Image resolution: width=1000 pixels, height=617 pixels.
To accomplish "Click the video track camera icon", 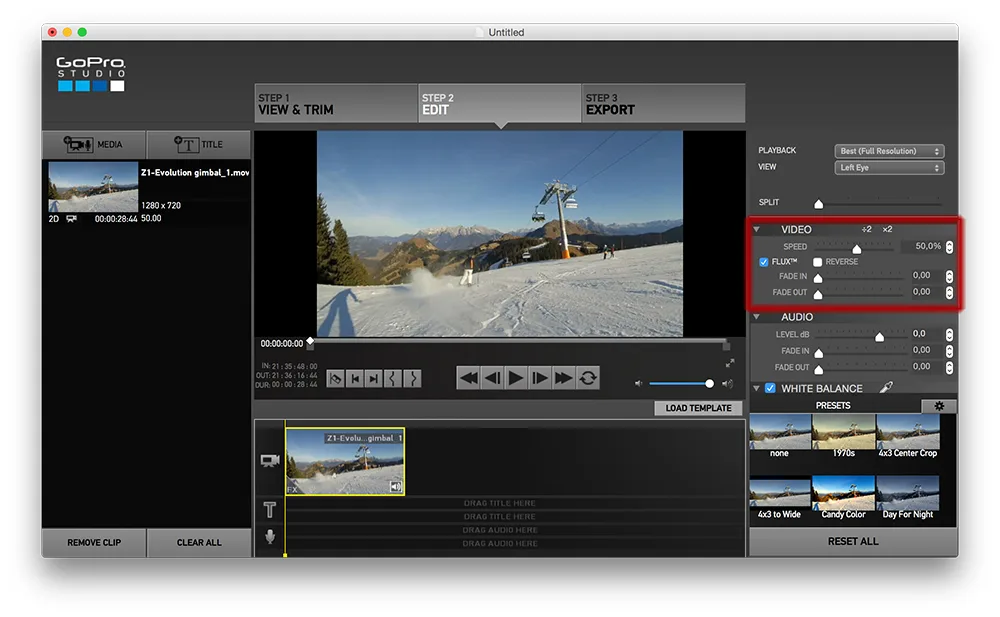I will pyautogui.click(x=270, y=460).
